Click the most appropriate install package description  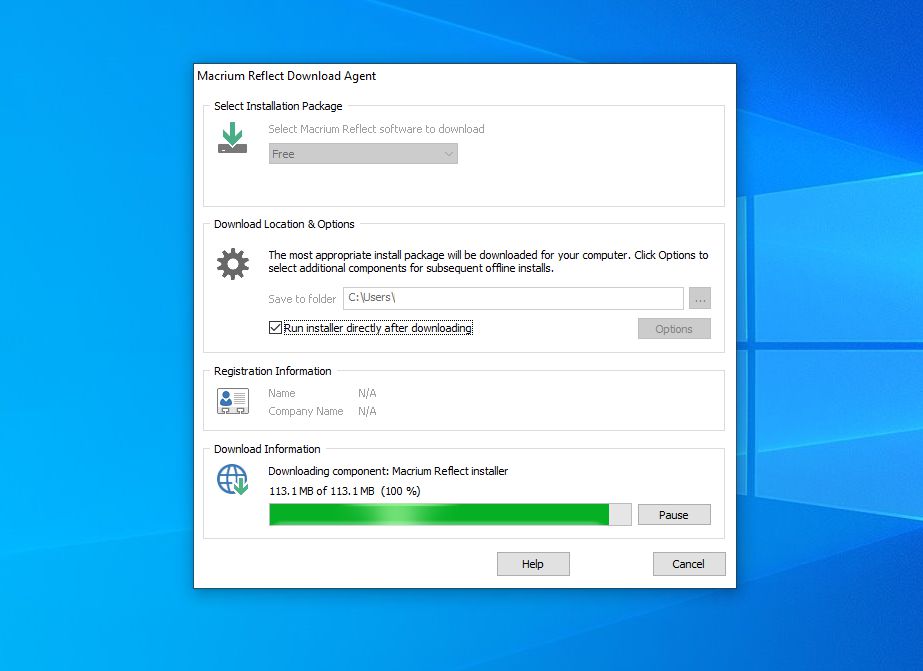488,261
